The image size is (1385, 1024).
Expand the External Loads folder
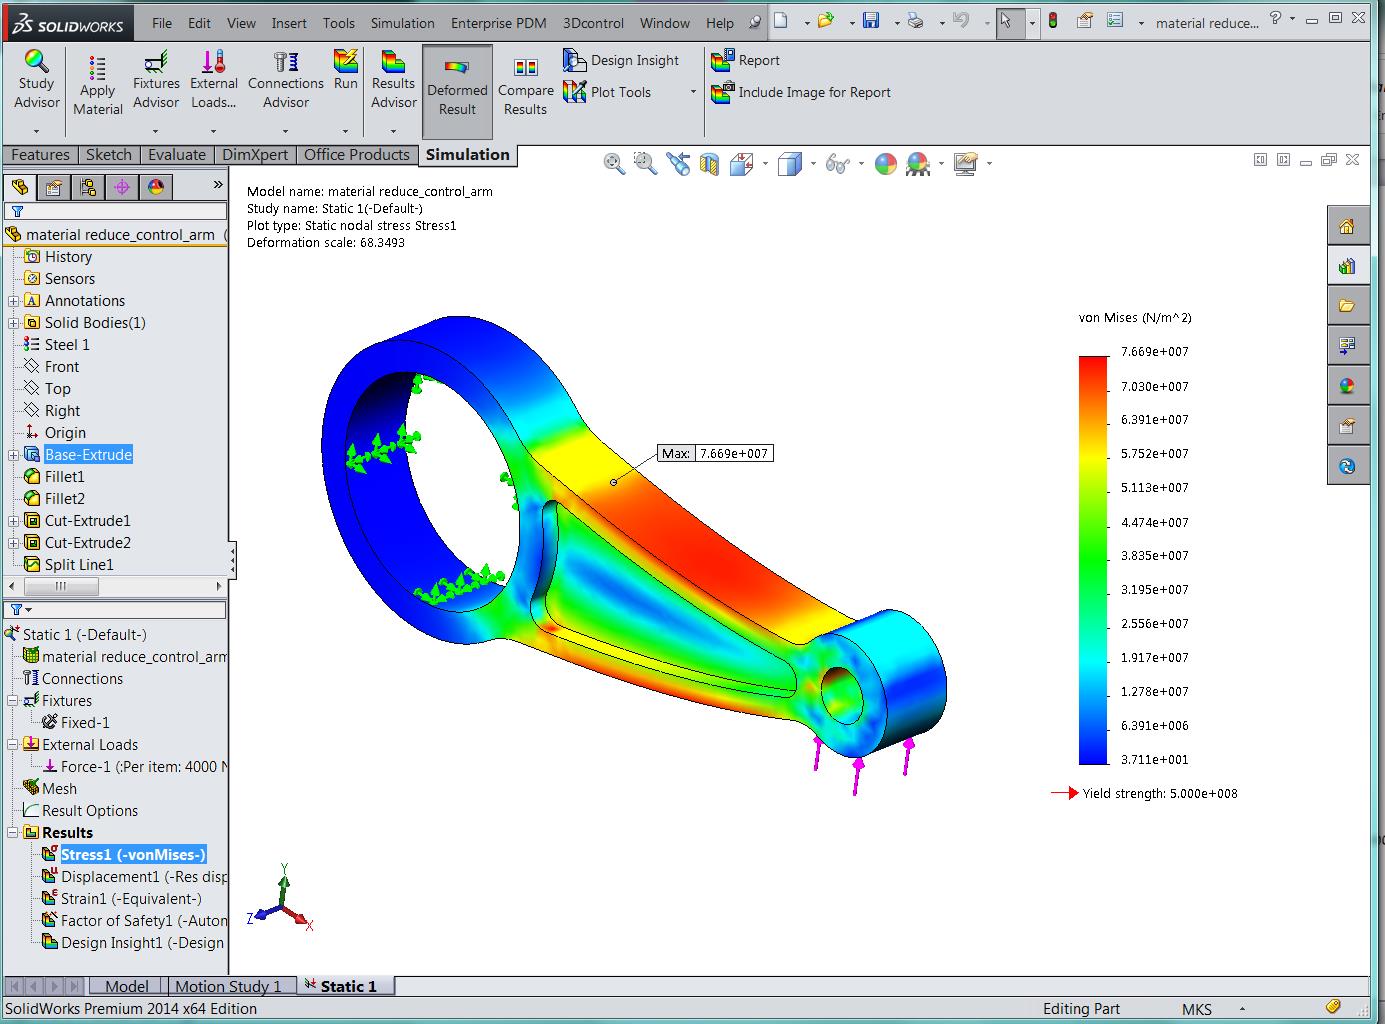[11, 744]
